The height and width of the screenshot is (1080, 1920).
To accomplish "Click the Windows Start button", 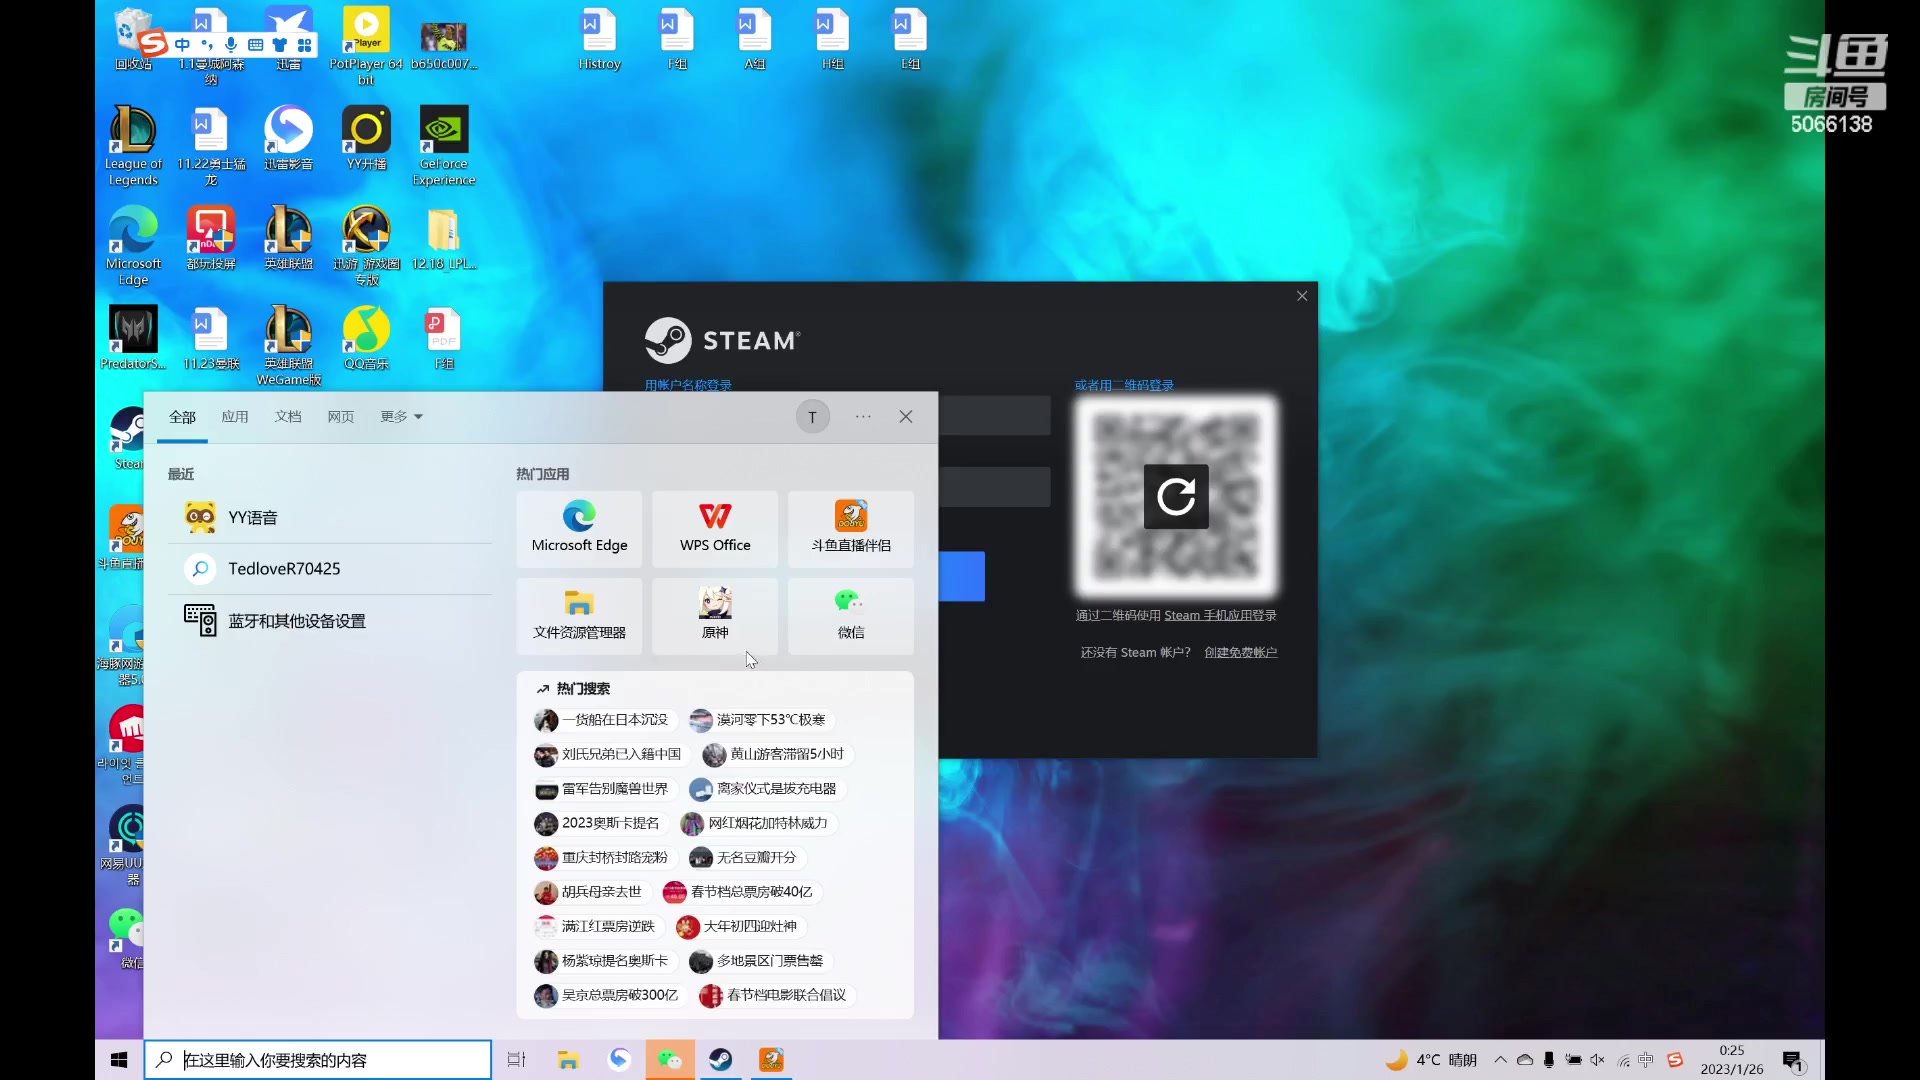I will pos(119,1060).
